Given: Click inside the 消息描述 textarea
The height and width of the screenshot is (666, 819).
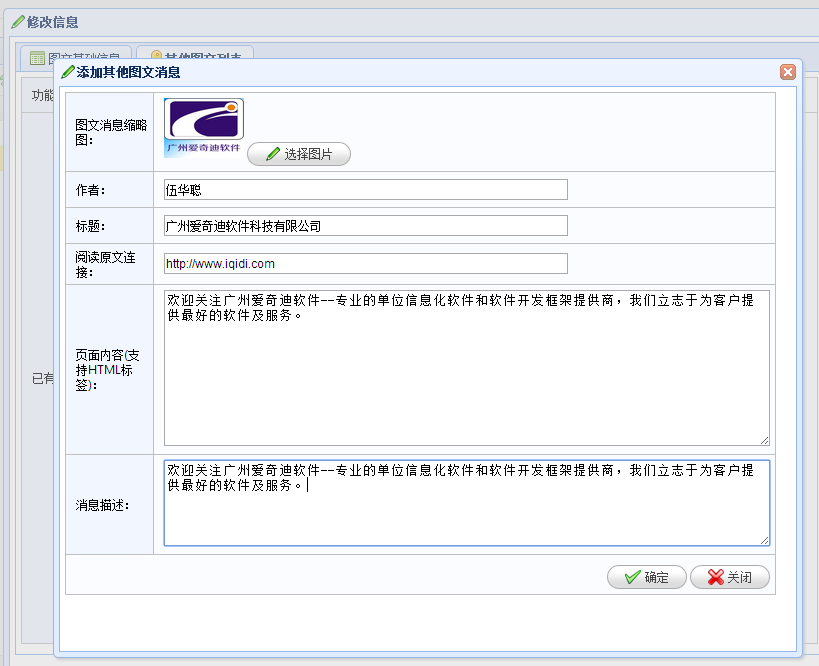Looking at the screenshot, I should (466, 503).
